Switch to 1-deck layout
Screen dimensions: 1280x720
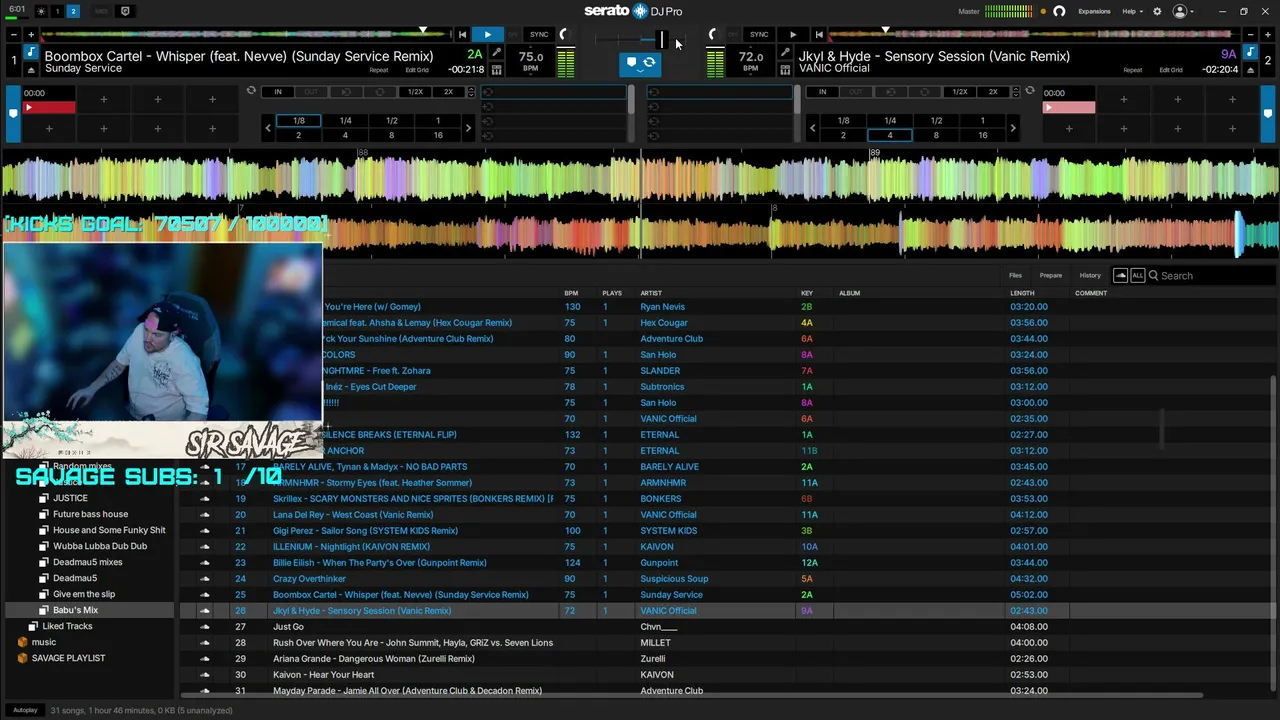[57, 11]
